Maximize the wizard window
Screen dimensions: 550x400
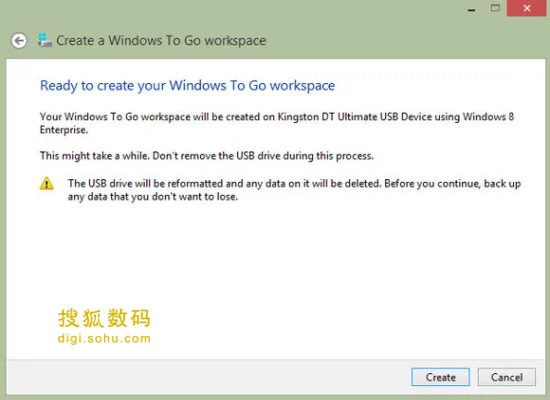(495, 8)
